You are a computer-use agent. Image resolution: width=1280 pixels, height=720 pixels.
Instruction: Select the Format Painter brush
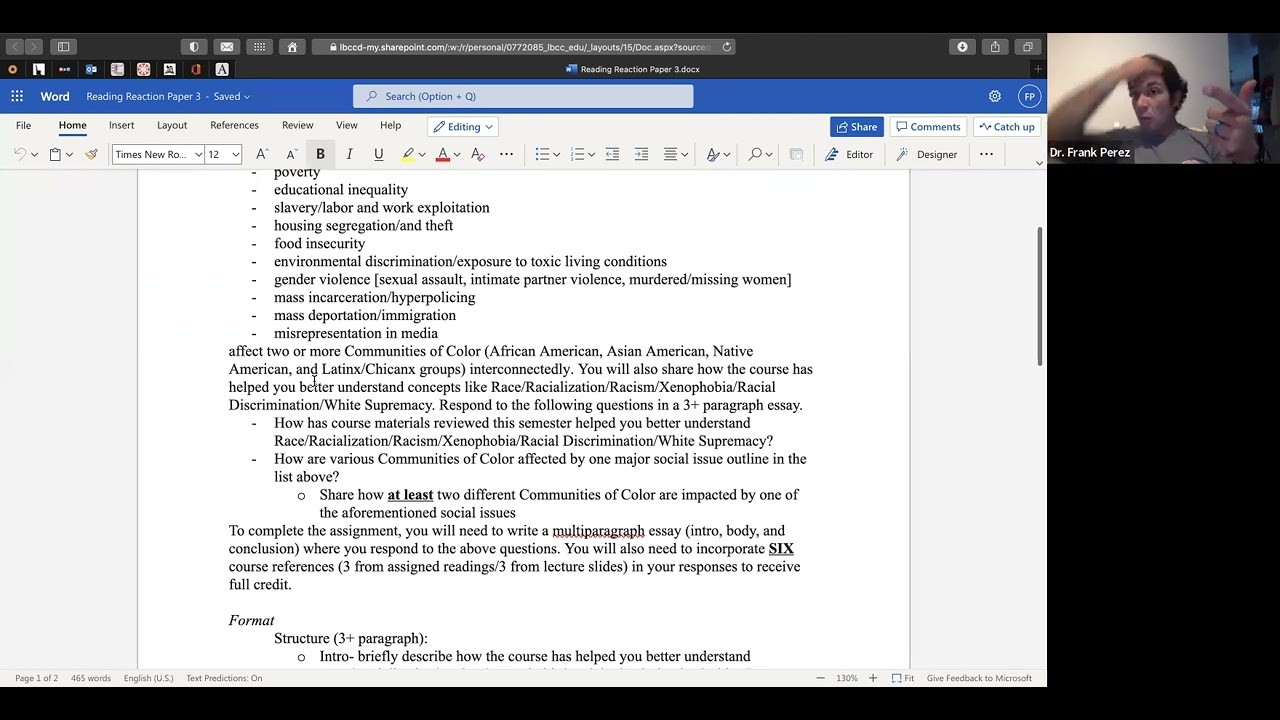[91, 154]
